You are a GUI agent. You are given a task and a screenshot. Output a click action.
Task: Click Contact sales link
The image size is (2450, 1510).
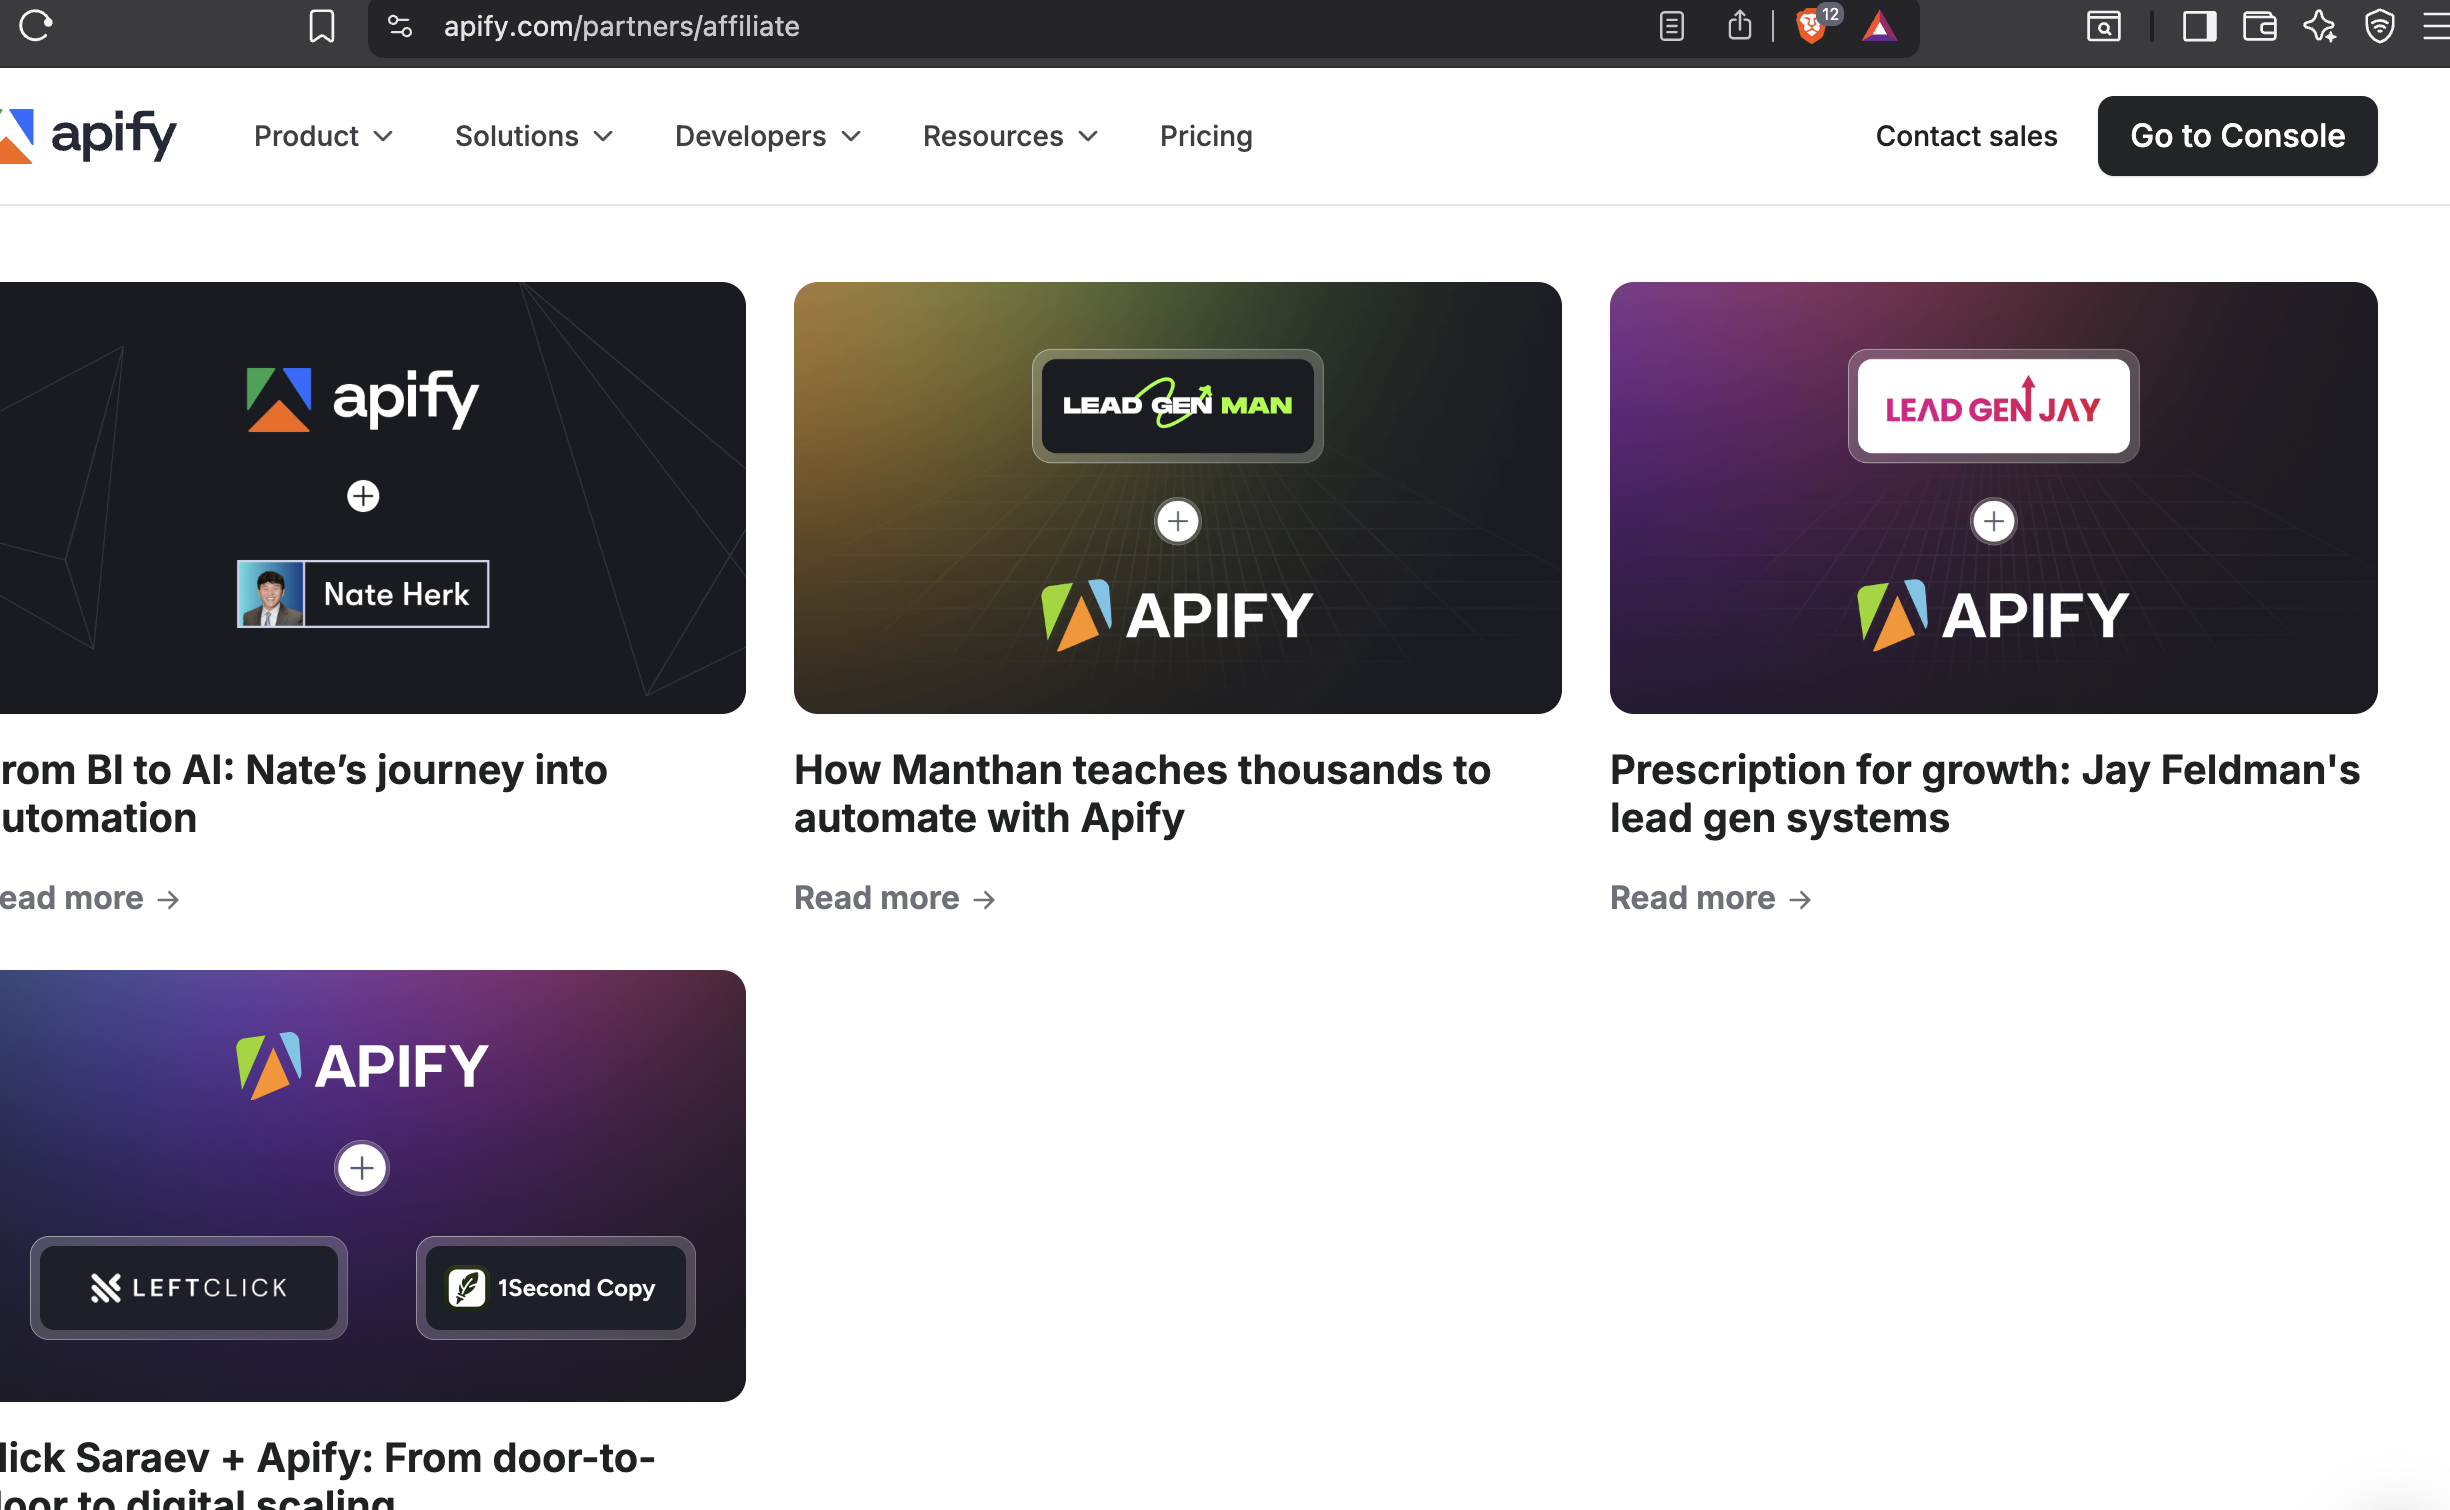pos(1966,136)
